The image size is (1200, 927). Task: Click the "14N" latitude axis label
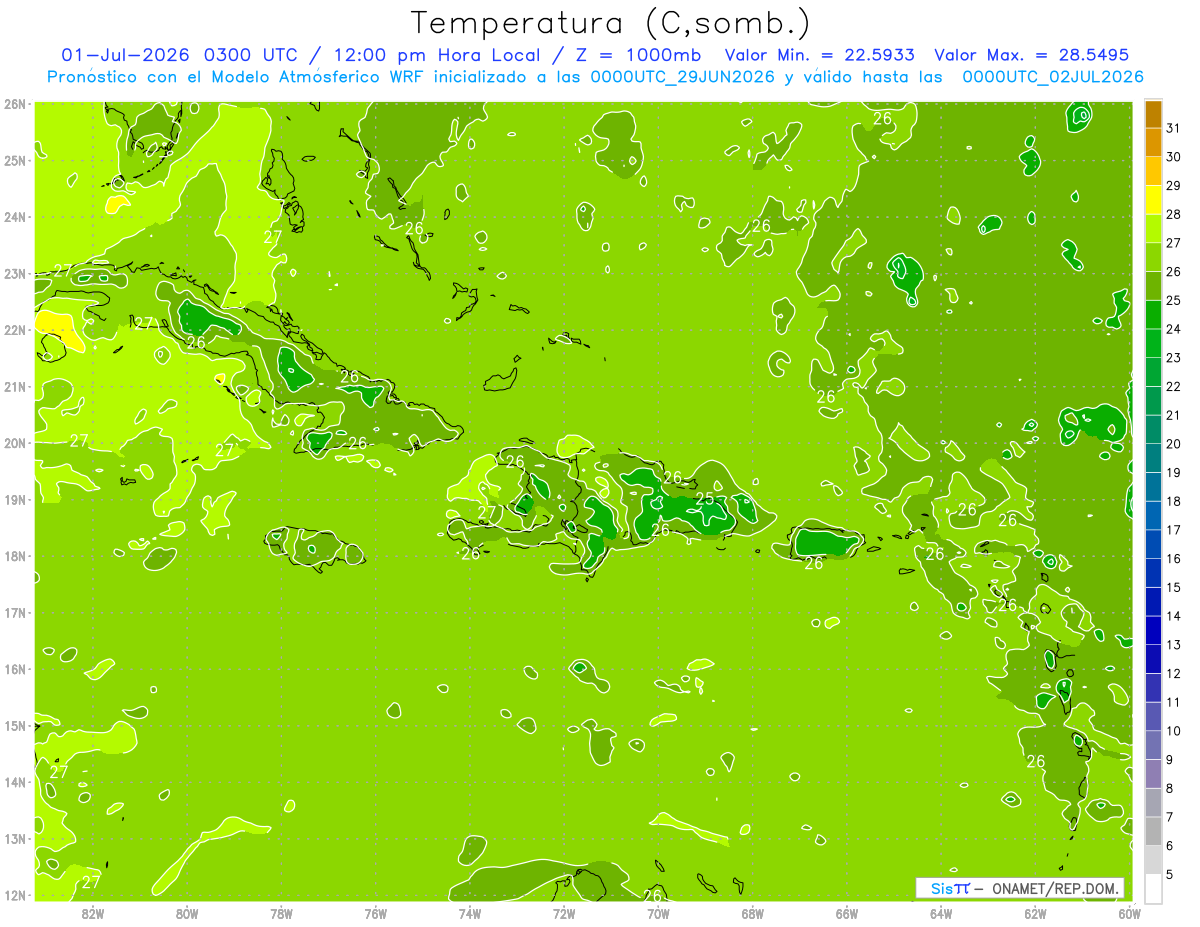(x=15, y=782)
